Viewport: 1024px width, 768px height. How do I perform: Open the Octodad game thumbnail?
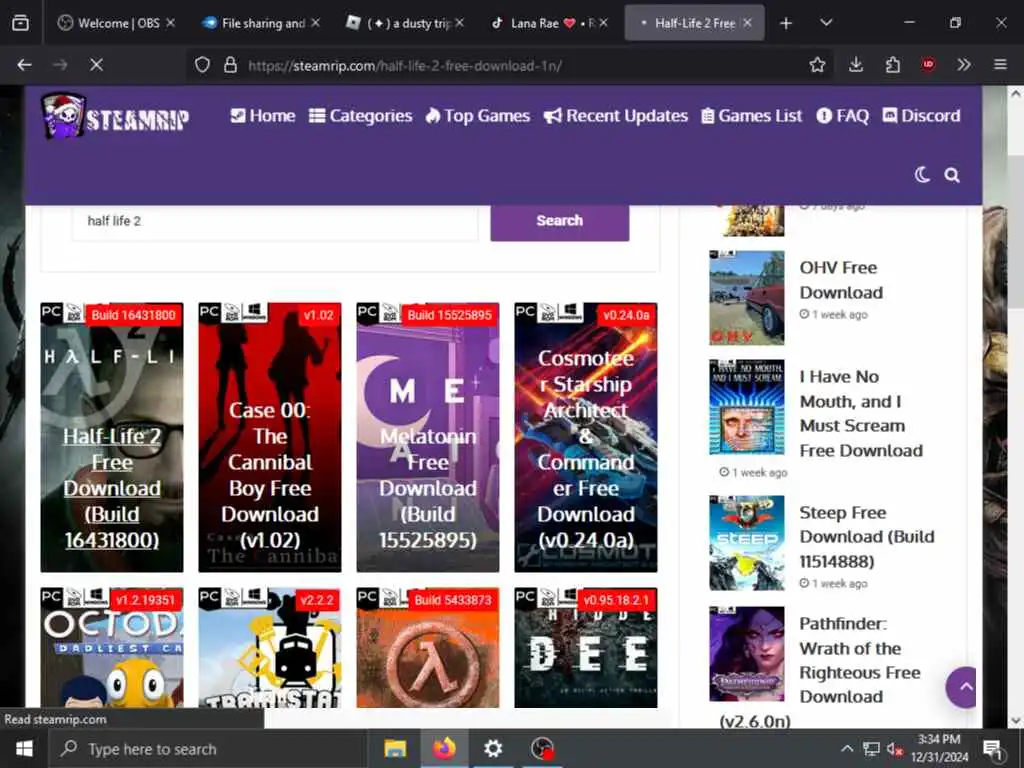tap(112, 648)
